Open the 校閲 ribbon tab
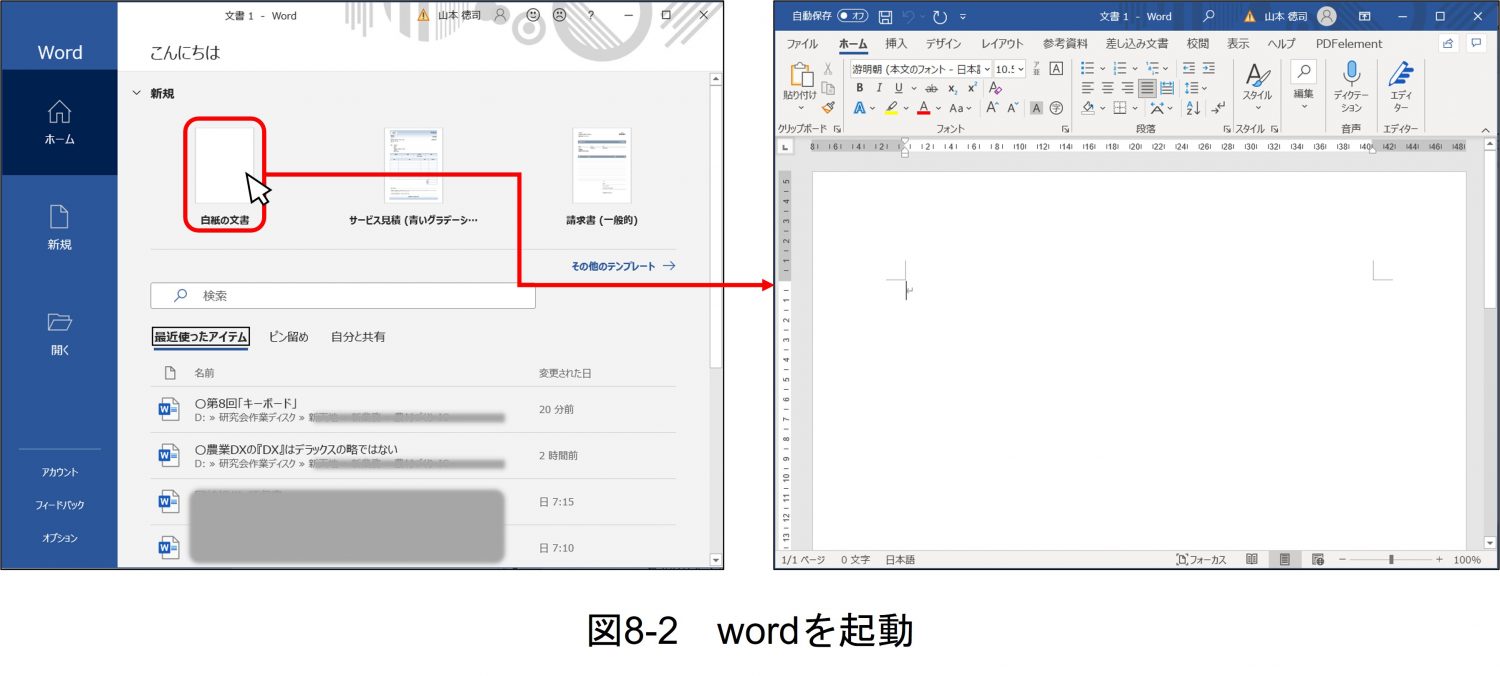The height and width of the screenshot is (676, 1500). coord(1198,44)
